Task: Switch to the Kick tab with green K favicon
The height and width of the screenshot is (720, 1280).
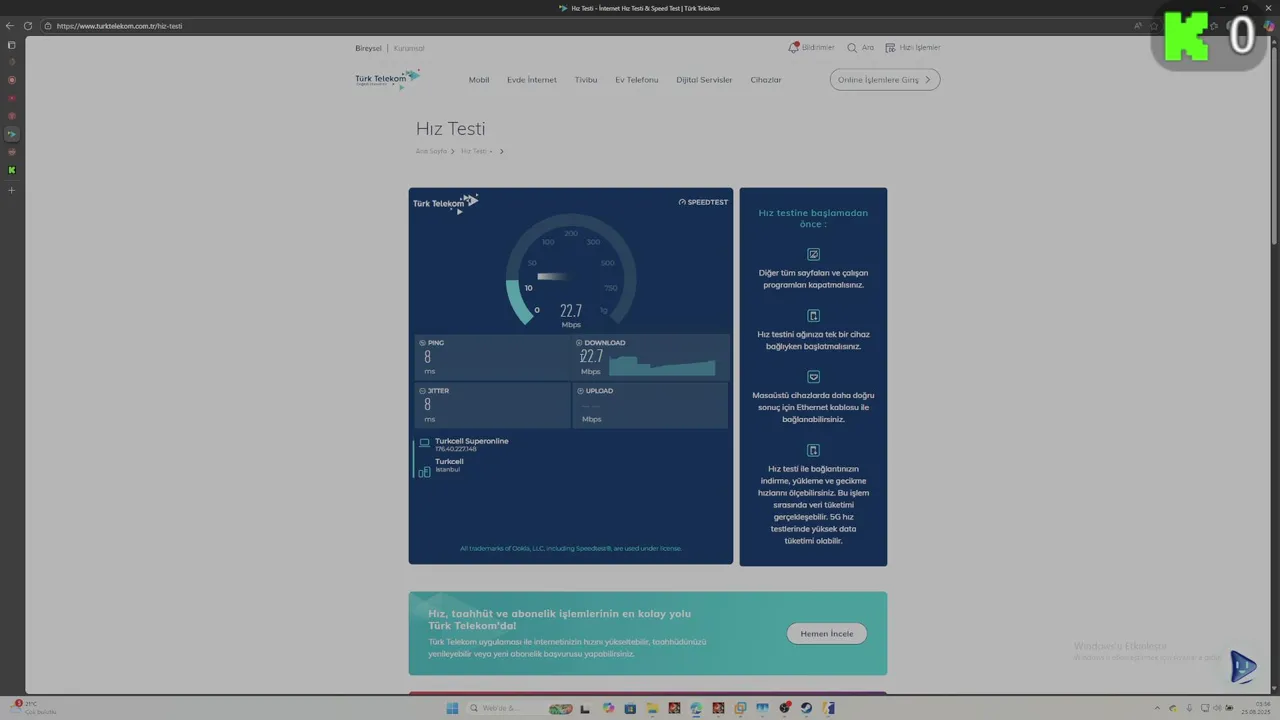Action: [x=12, y=170]
